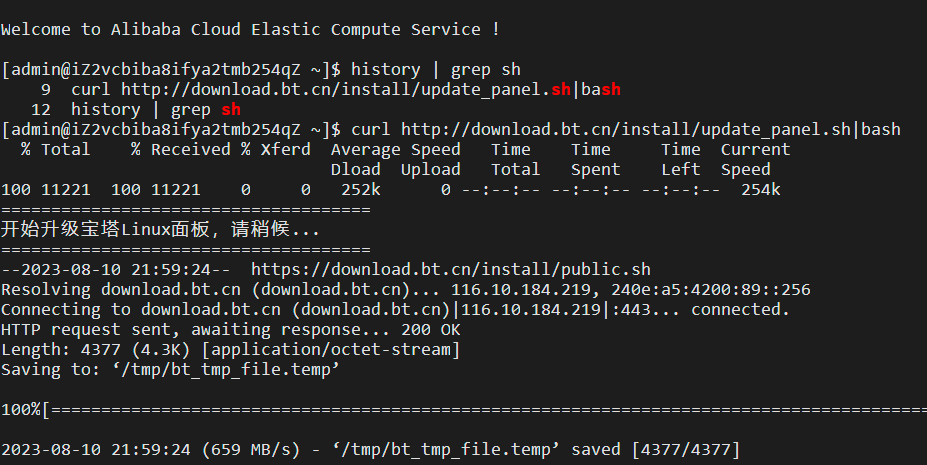Click the 100% download progress bar
927x465 pixels.
click(x=464, y=409)
